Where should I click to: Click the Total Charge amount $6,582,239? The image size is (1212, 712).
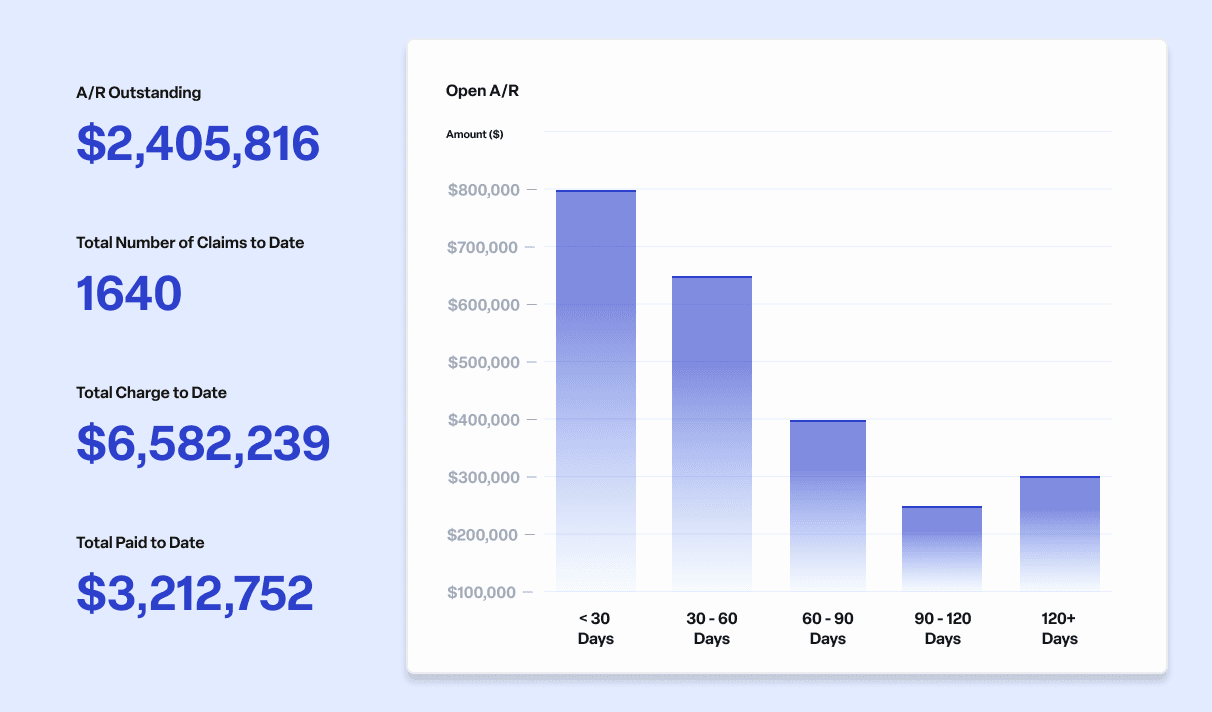point(203,444)
